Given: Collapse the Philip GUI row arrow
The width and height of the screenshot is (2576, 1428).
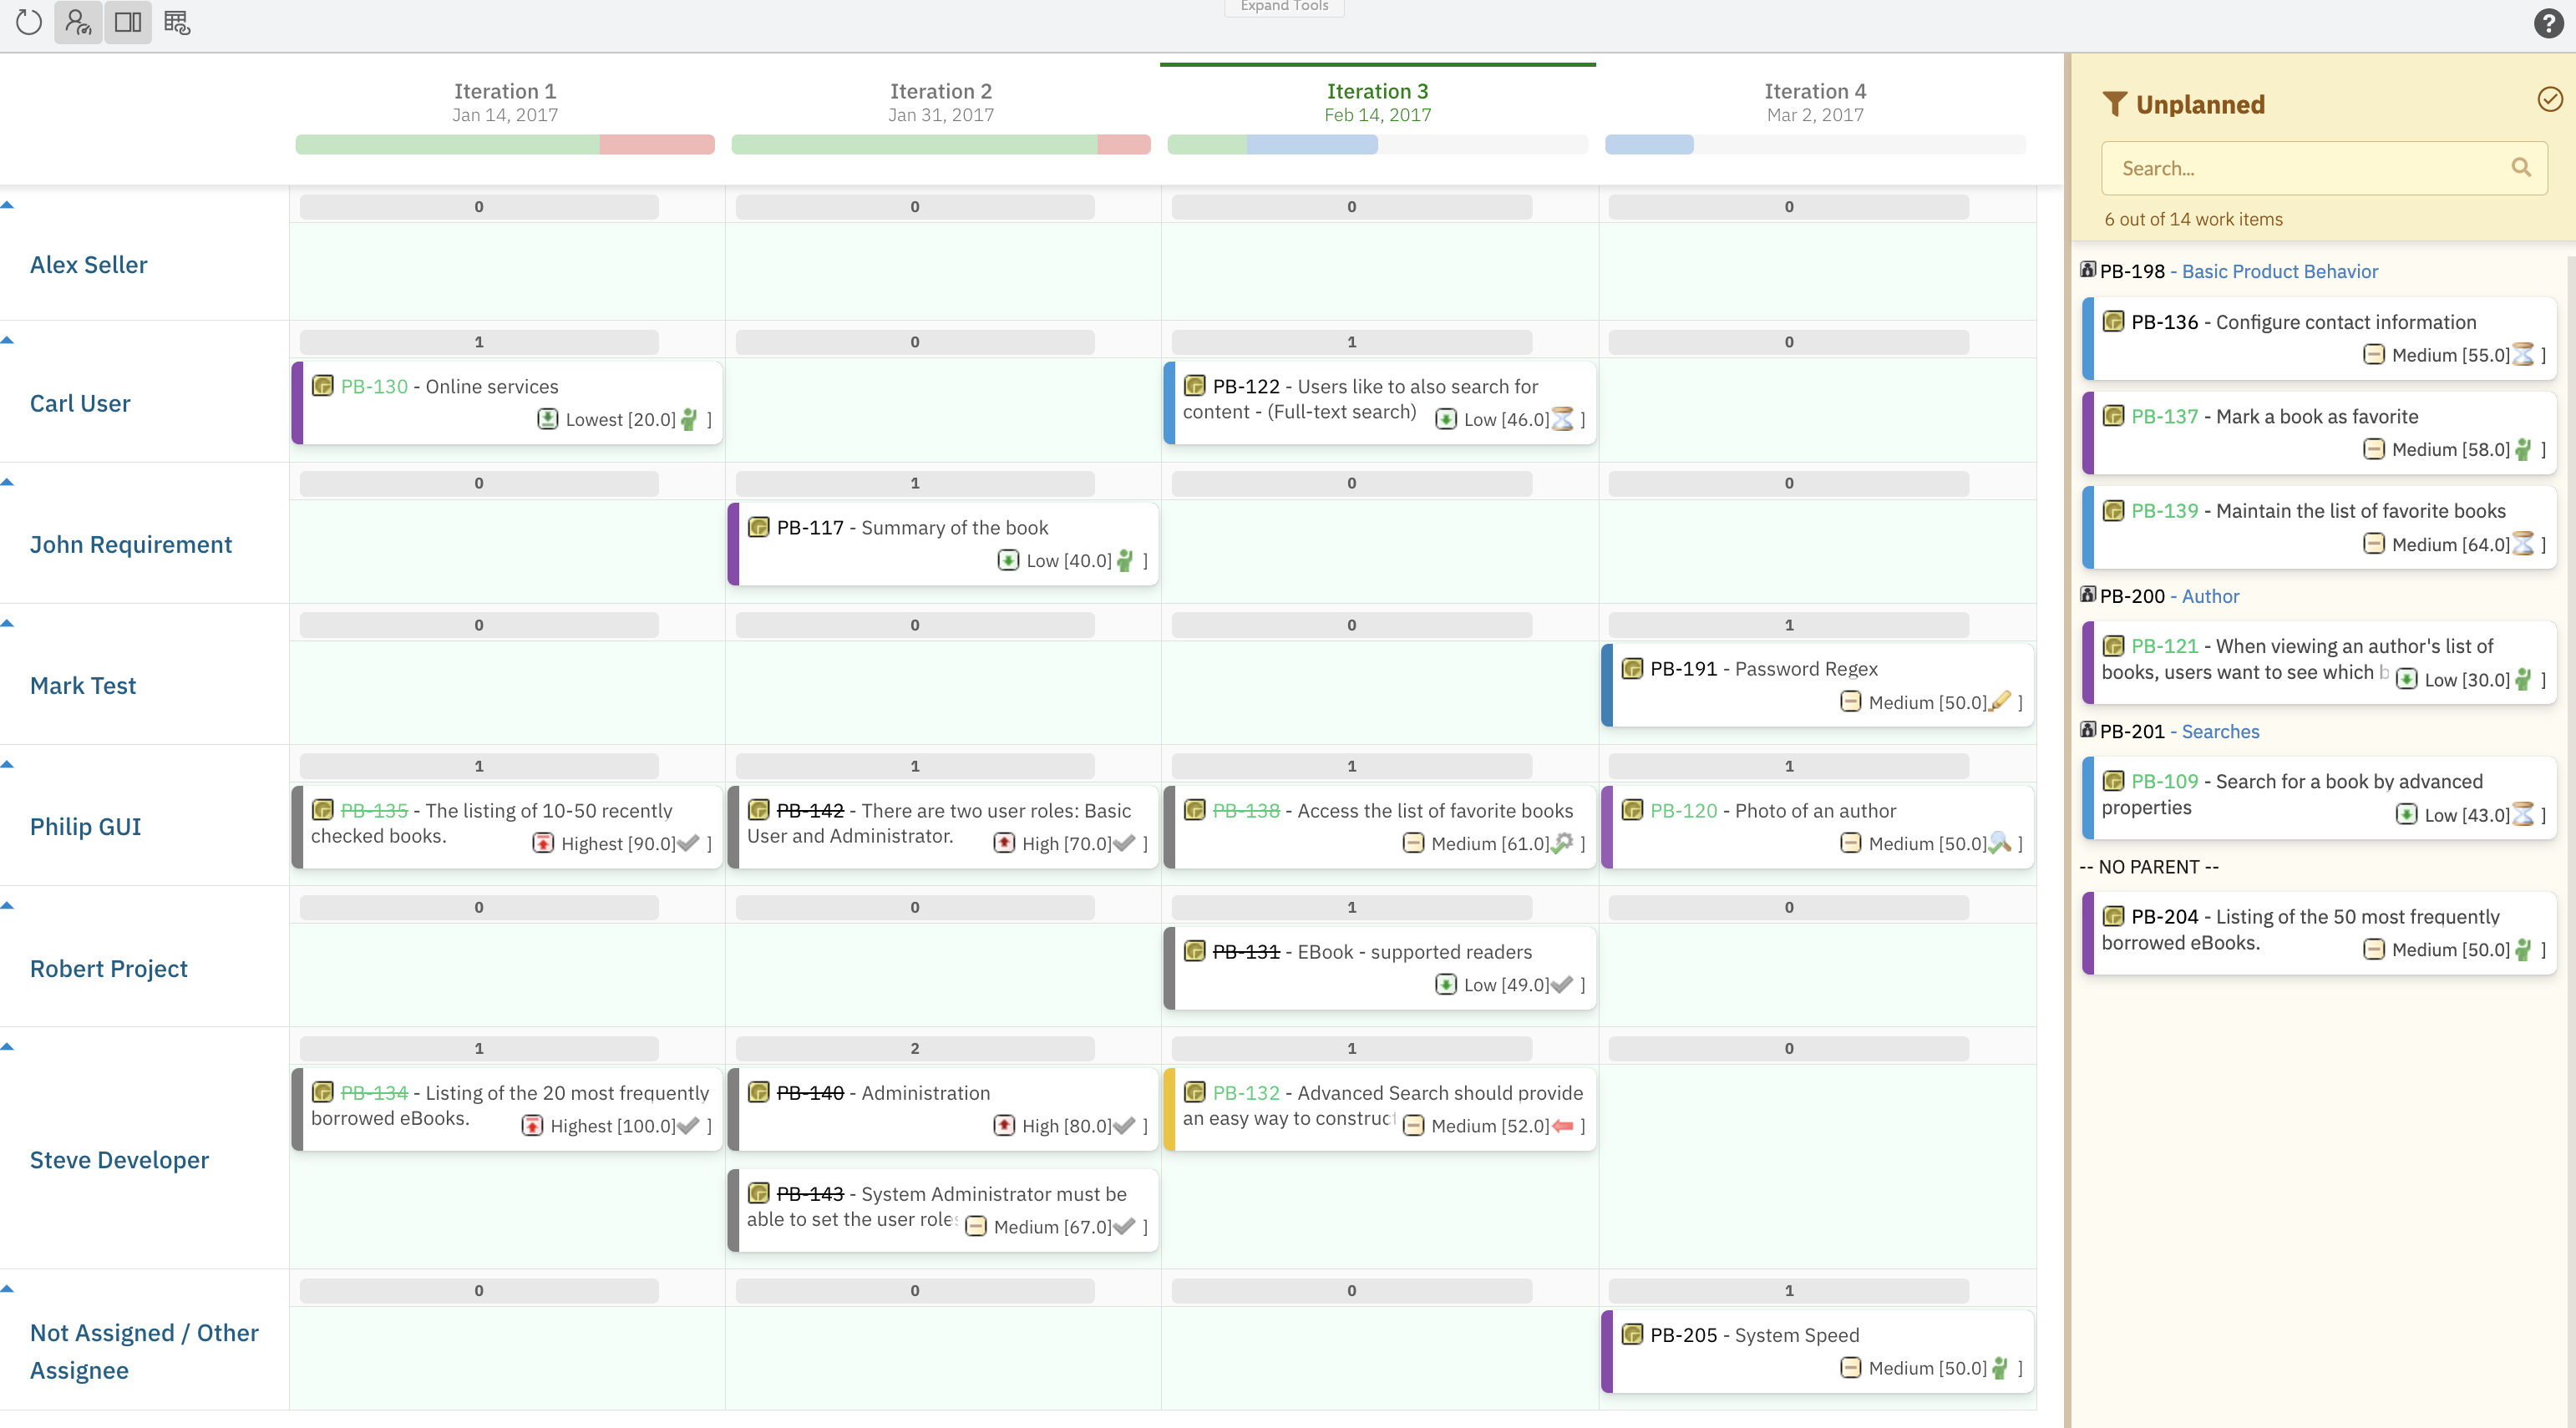Looking at the screenshot, I should click(x=8, y=765).
